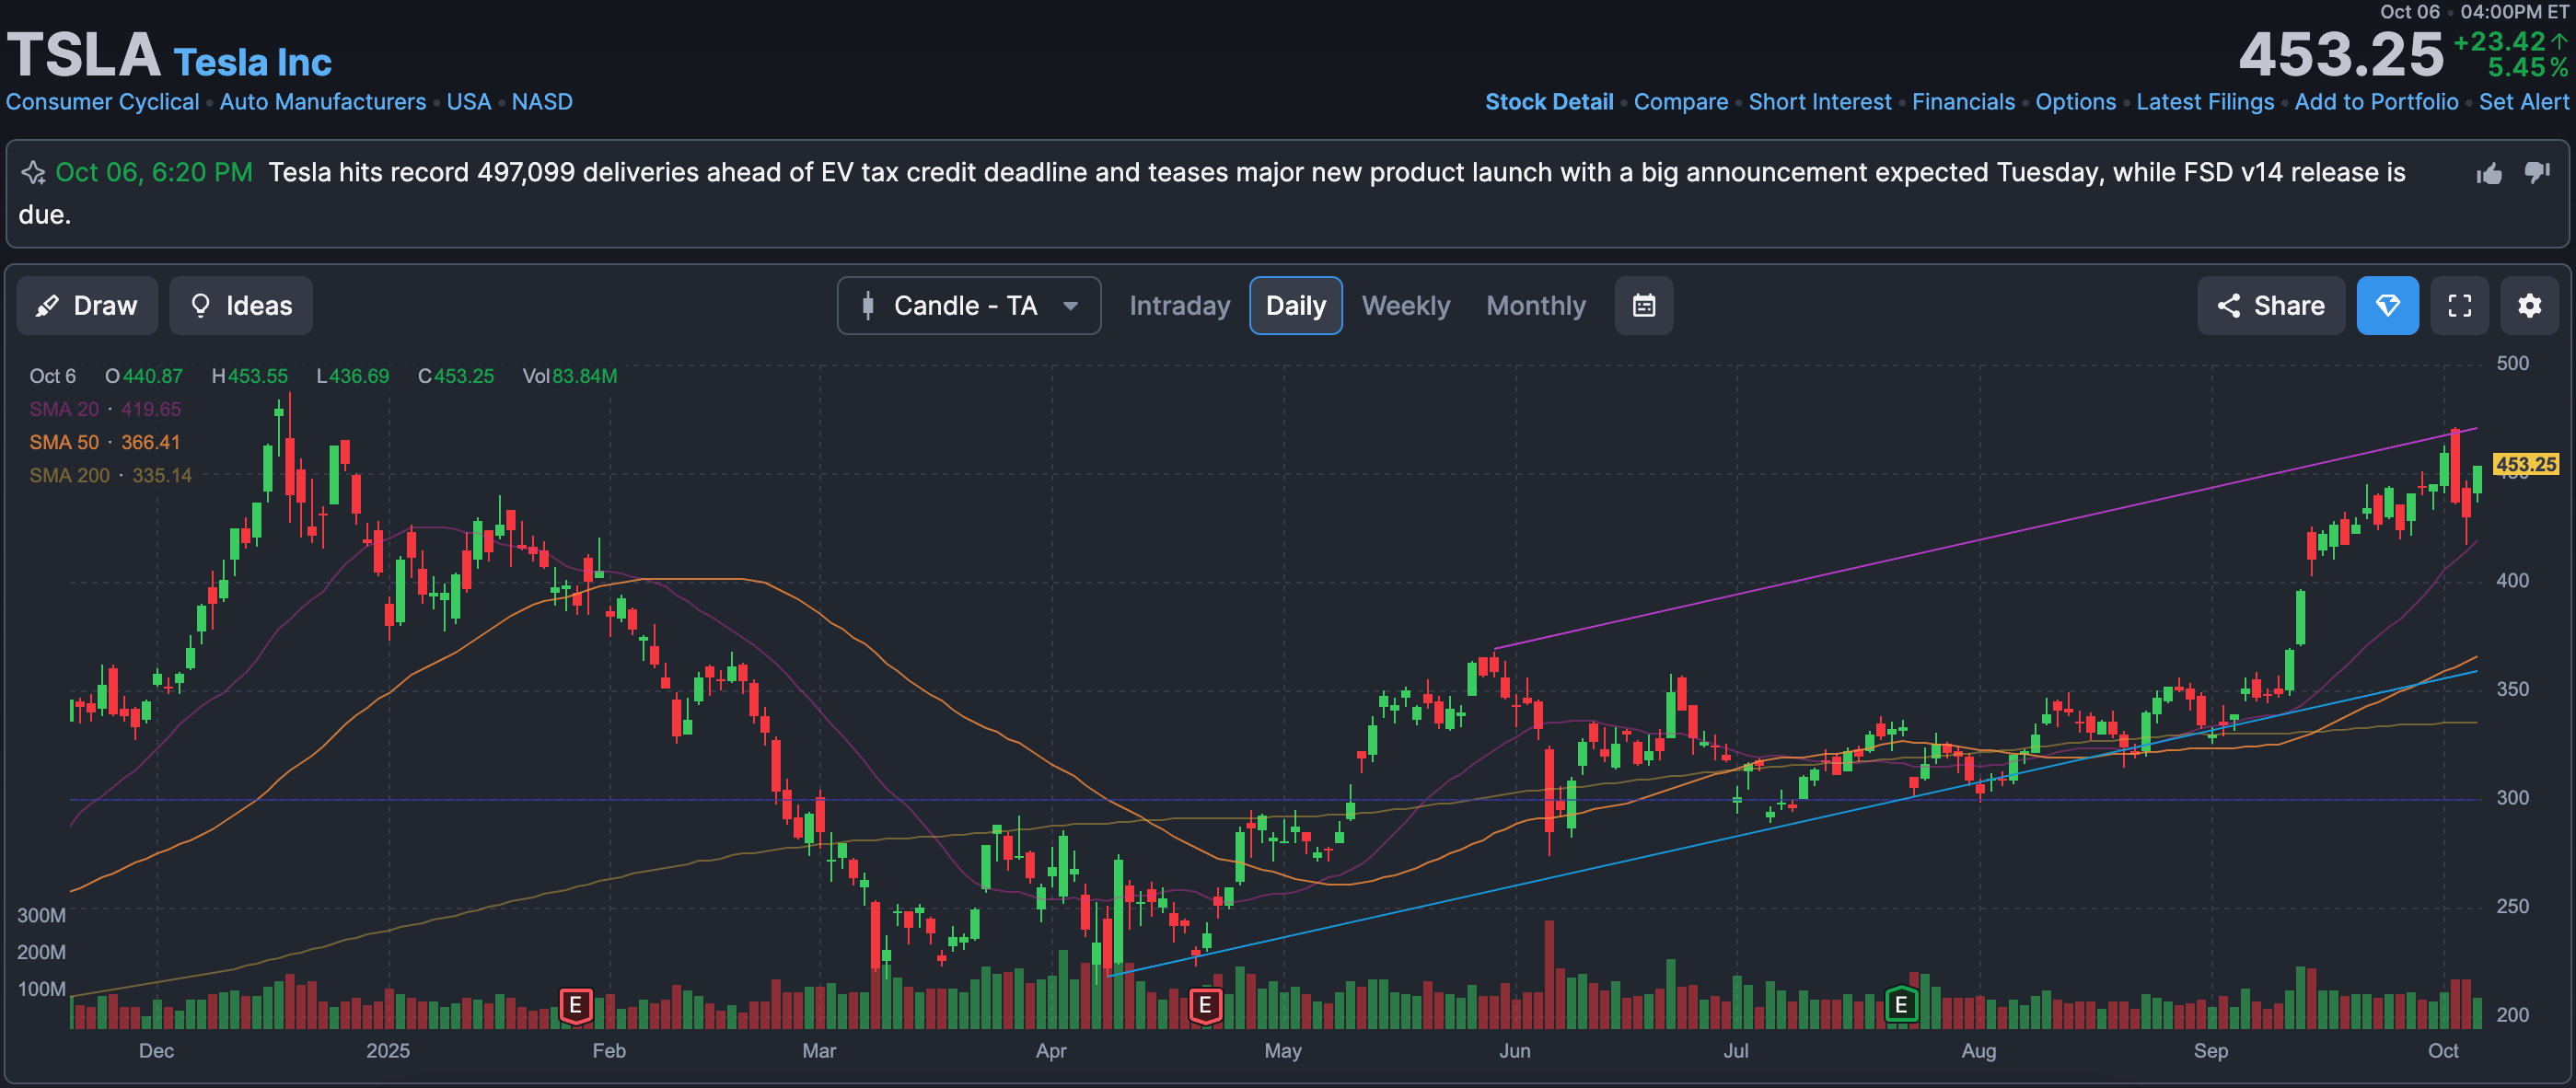
Task: Click the thumbs up icon on news
Action: [2489, 174]
